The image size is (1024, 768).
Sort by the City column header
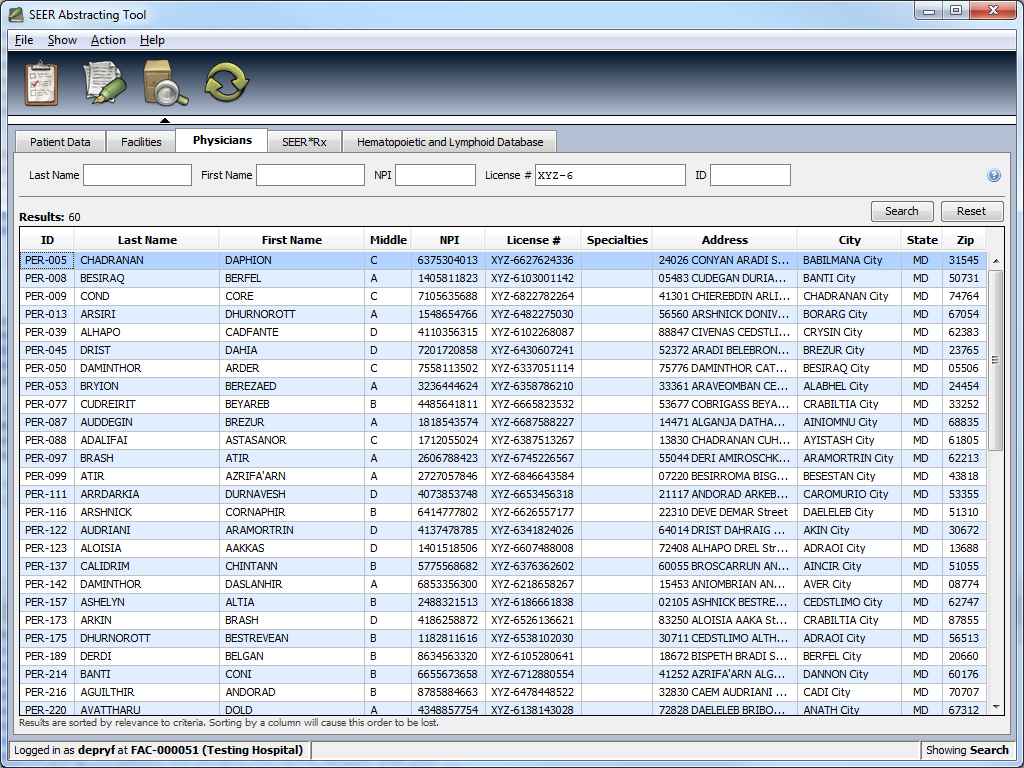tap(849, 240)
